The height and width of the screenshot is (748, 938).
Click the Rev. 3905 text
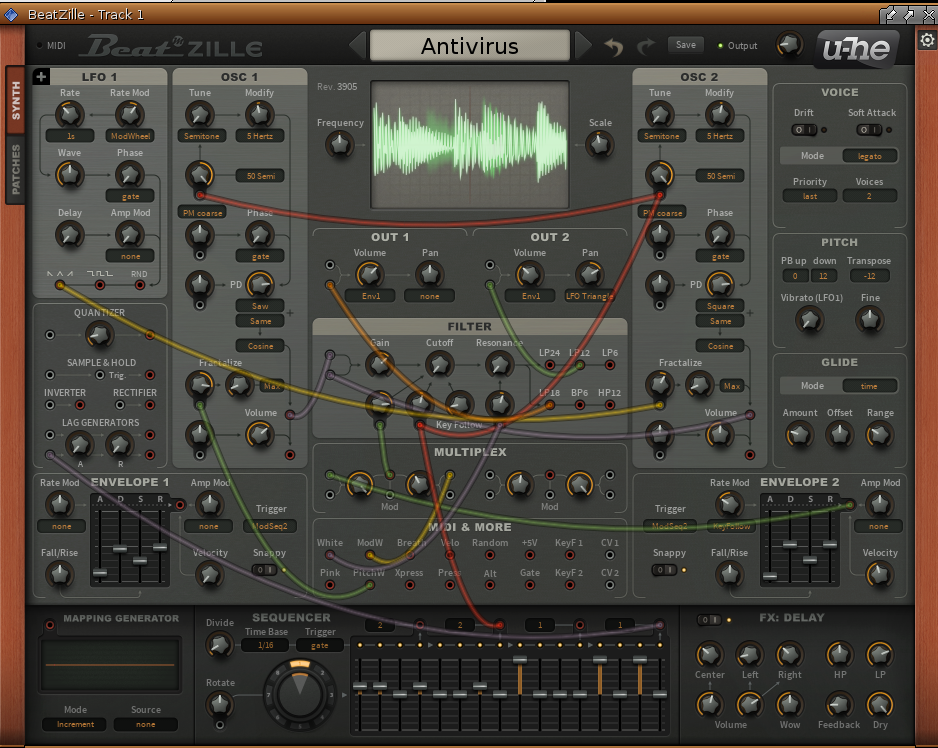[x=337, y=87]
